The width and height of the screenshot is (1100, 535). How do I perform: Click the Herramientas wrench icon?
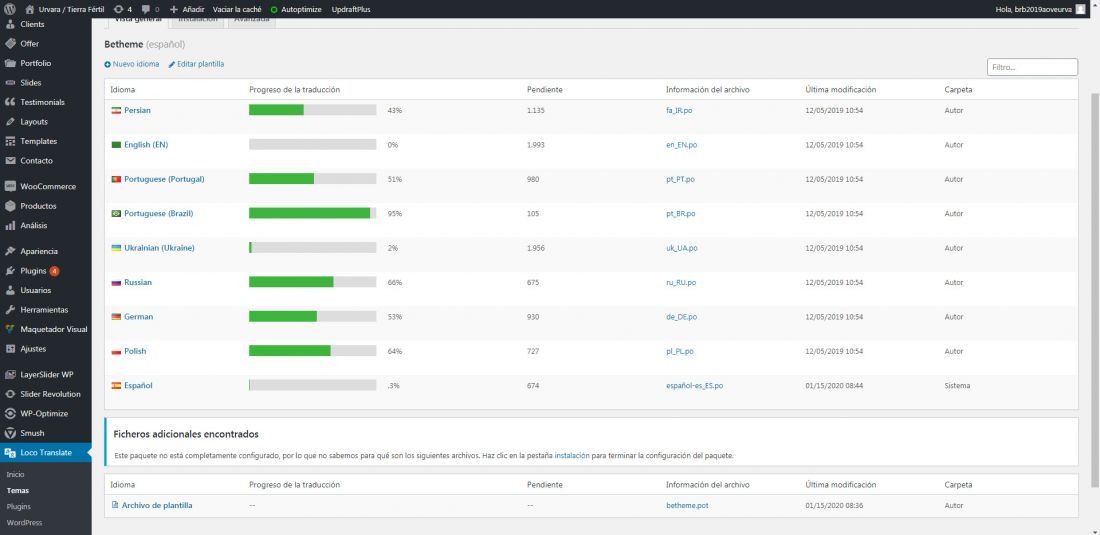[x=10, y=310]
